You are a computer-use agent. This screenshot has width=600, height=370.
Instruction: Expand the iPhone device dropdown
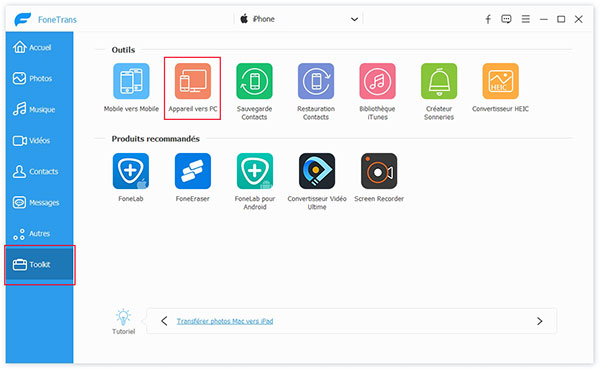click(x=298, y=19)
